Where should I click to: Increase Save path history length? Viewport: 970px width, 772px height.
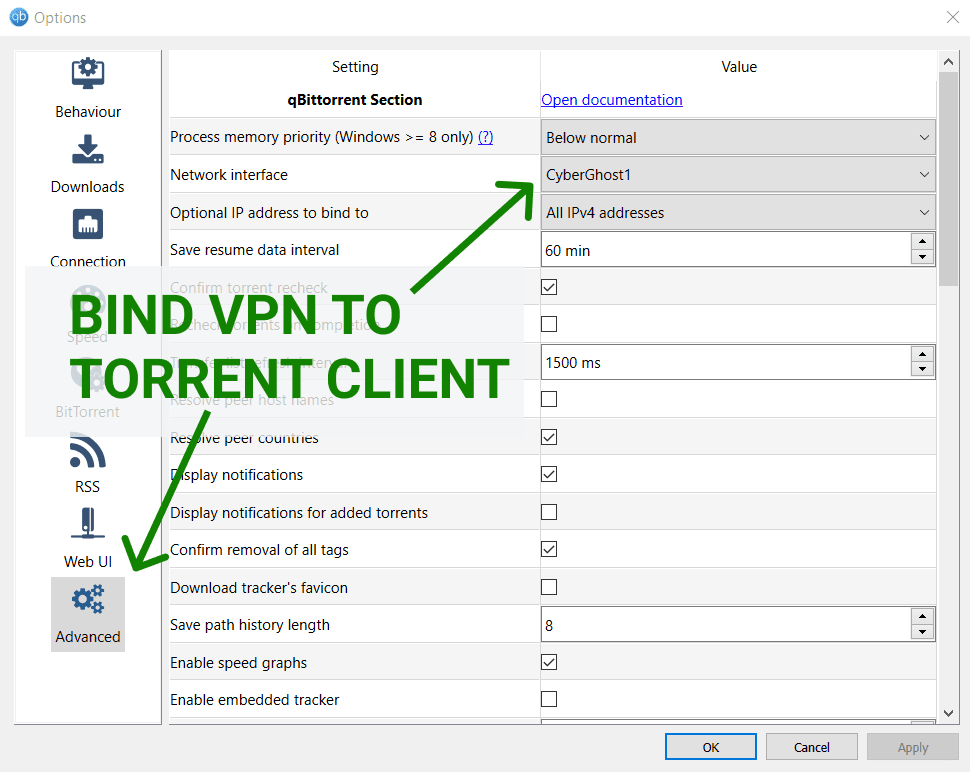tap(922, 617)
